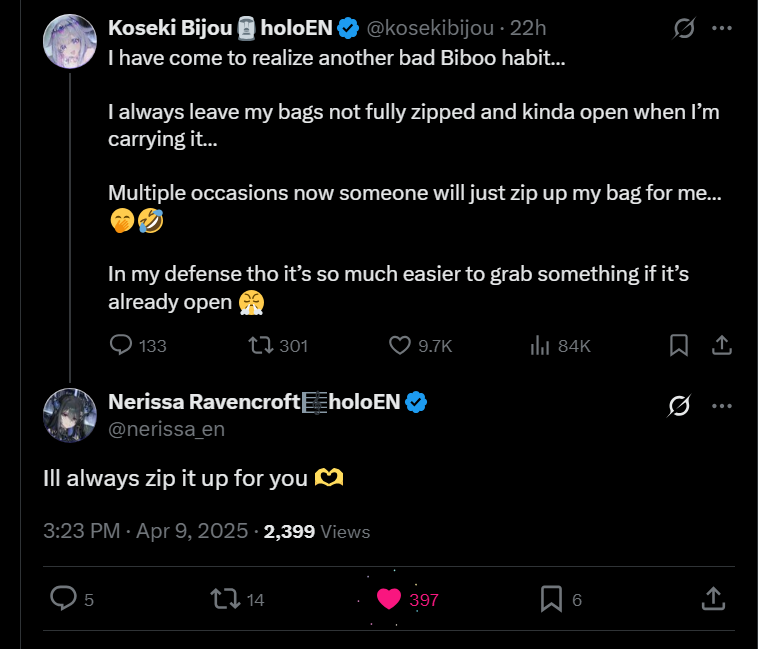
Task: Repost Koseki Bijou's tweet
Action: (x=261, y=345)
